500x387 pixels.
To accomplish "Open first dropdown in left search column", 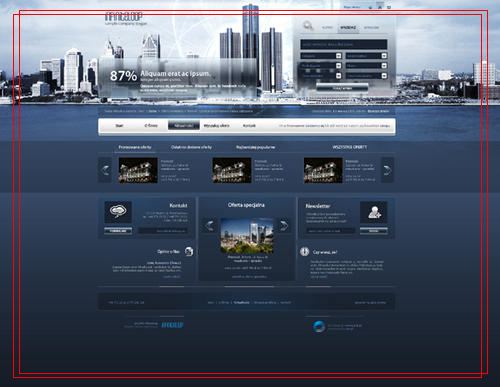I will click(x=321, y=56).
